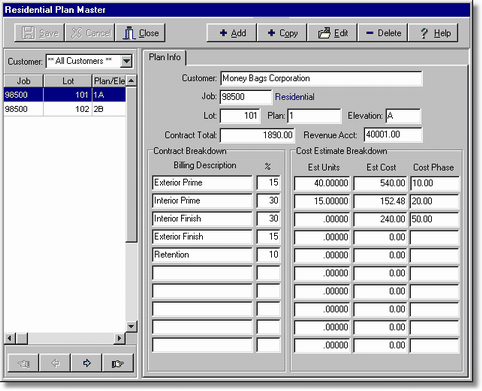Screen dimensions: 482x391
Task: Click the Lot column header
Action: tap(68, 81)
